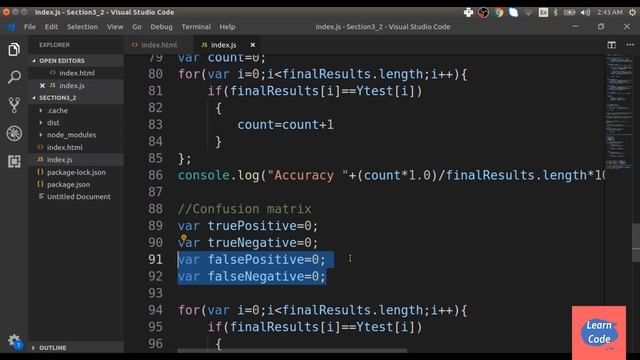Viewport: 640px width, 360px height.
Task: Open the Wi-Fi network indicator
Action: (x=528, y=12)
